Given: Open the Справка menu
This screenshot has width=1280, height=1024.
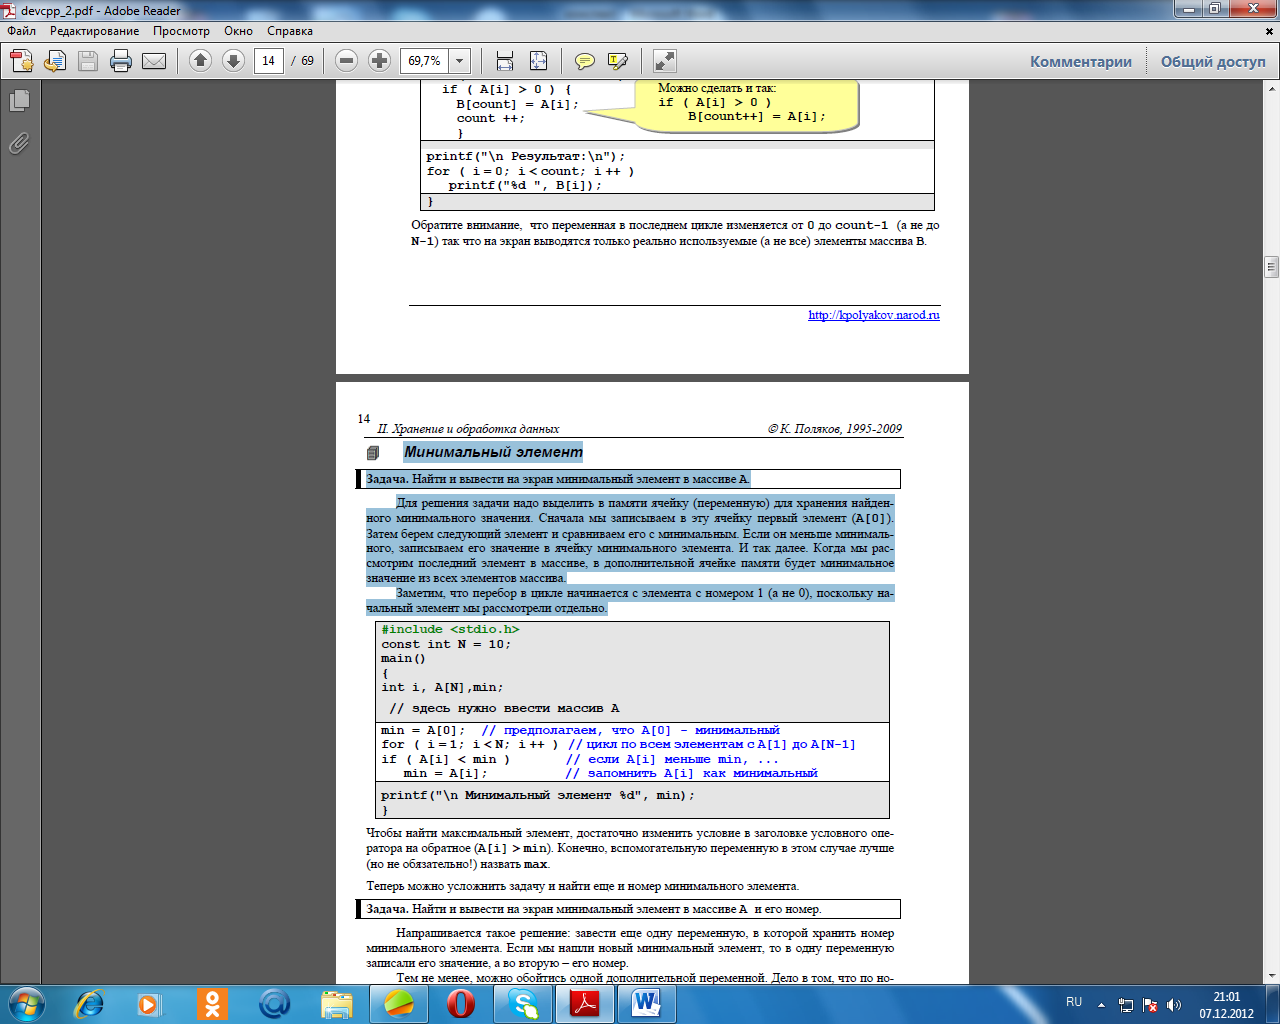Looking at the screenshot, I should [290, 31].
